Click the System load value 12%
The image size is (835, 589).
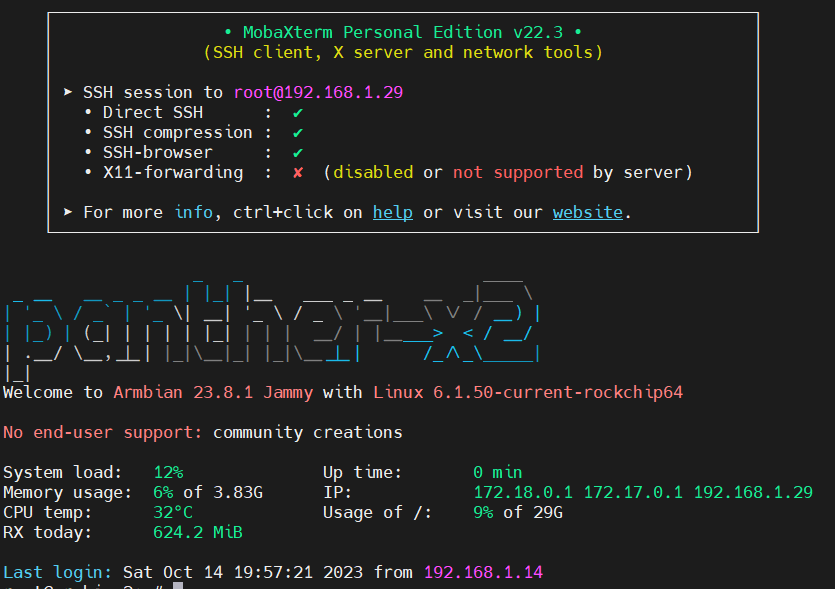[168, 472]
